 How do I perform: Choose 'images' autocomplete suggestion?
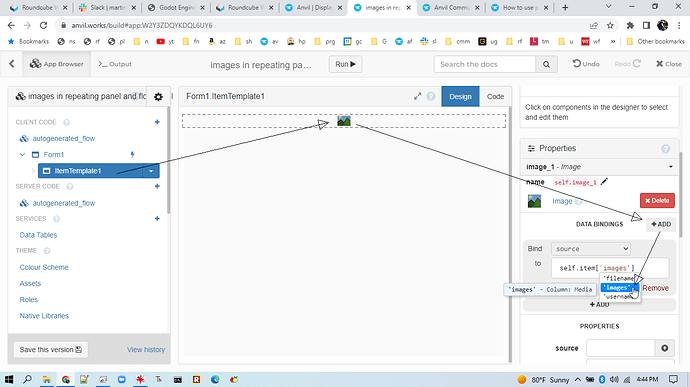619,287
